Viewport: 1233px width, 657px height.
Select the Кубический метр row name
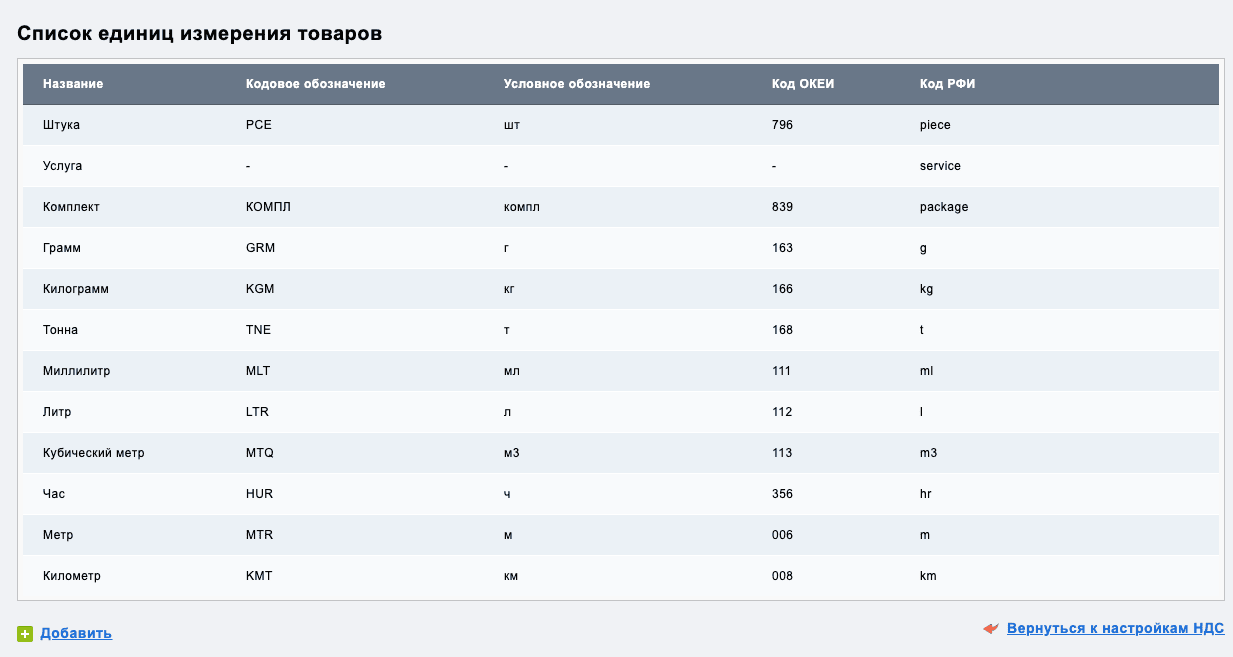pos(94,453)
